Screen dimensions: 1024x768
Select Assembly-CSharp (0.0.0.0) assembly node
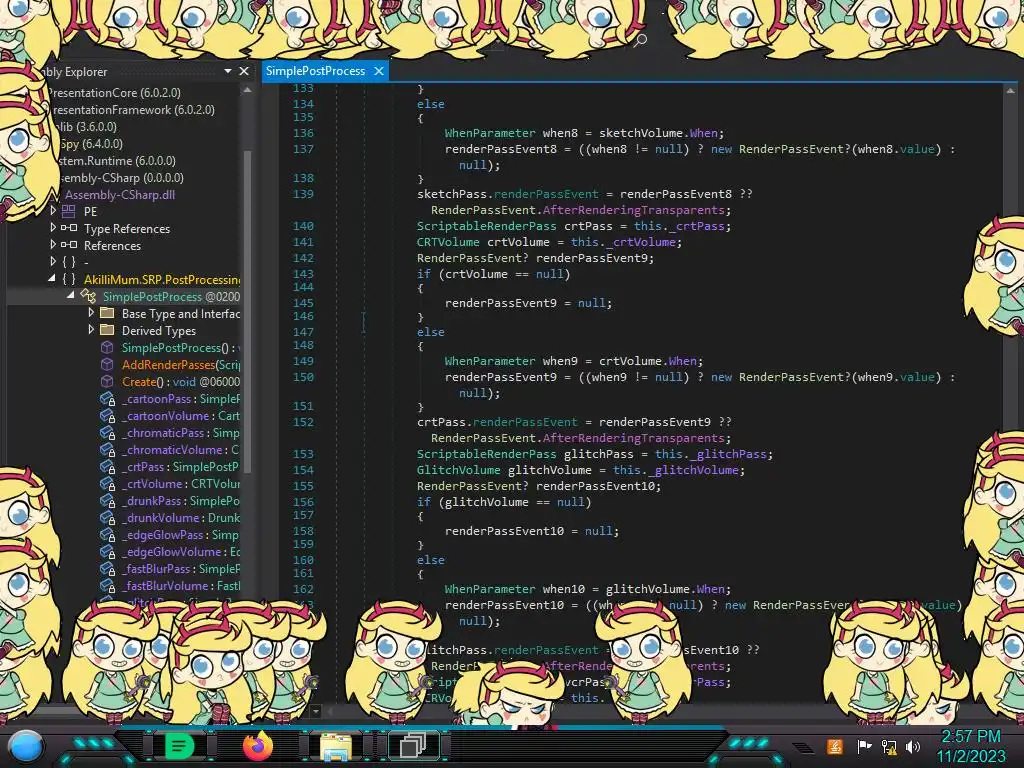[121, 178]
